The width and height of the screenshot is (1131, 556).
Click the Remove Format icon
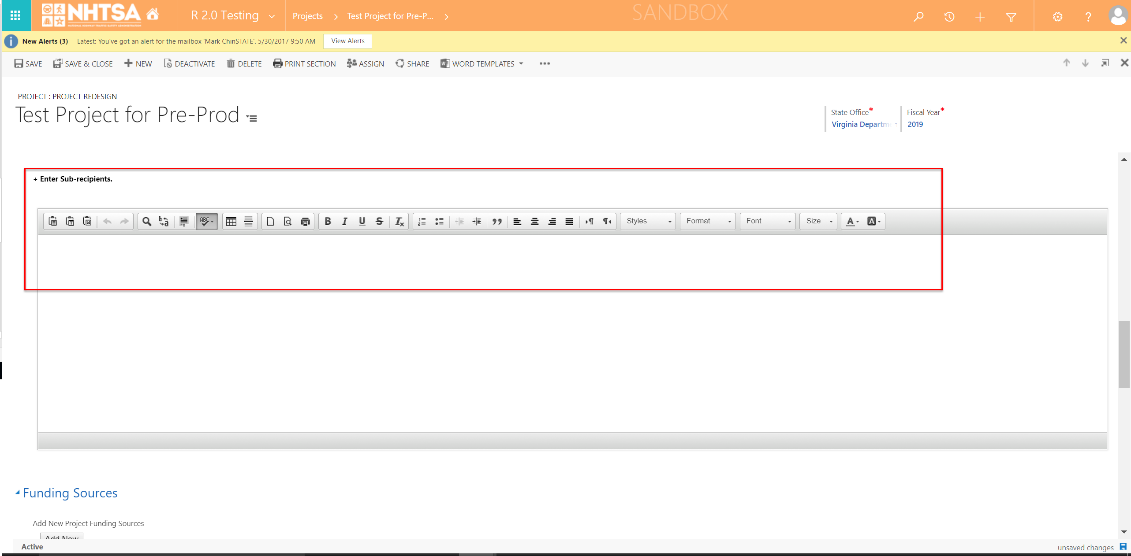(x=399, y=221)
